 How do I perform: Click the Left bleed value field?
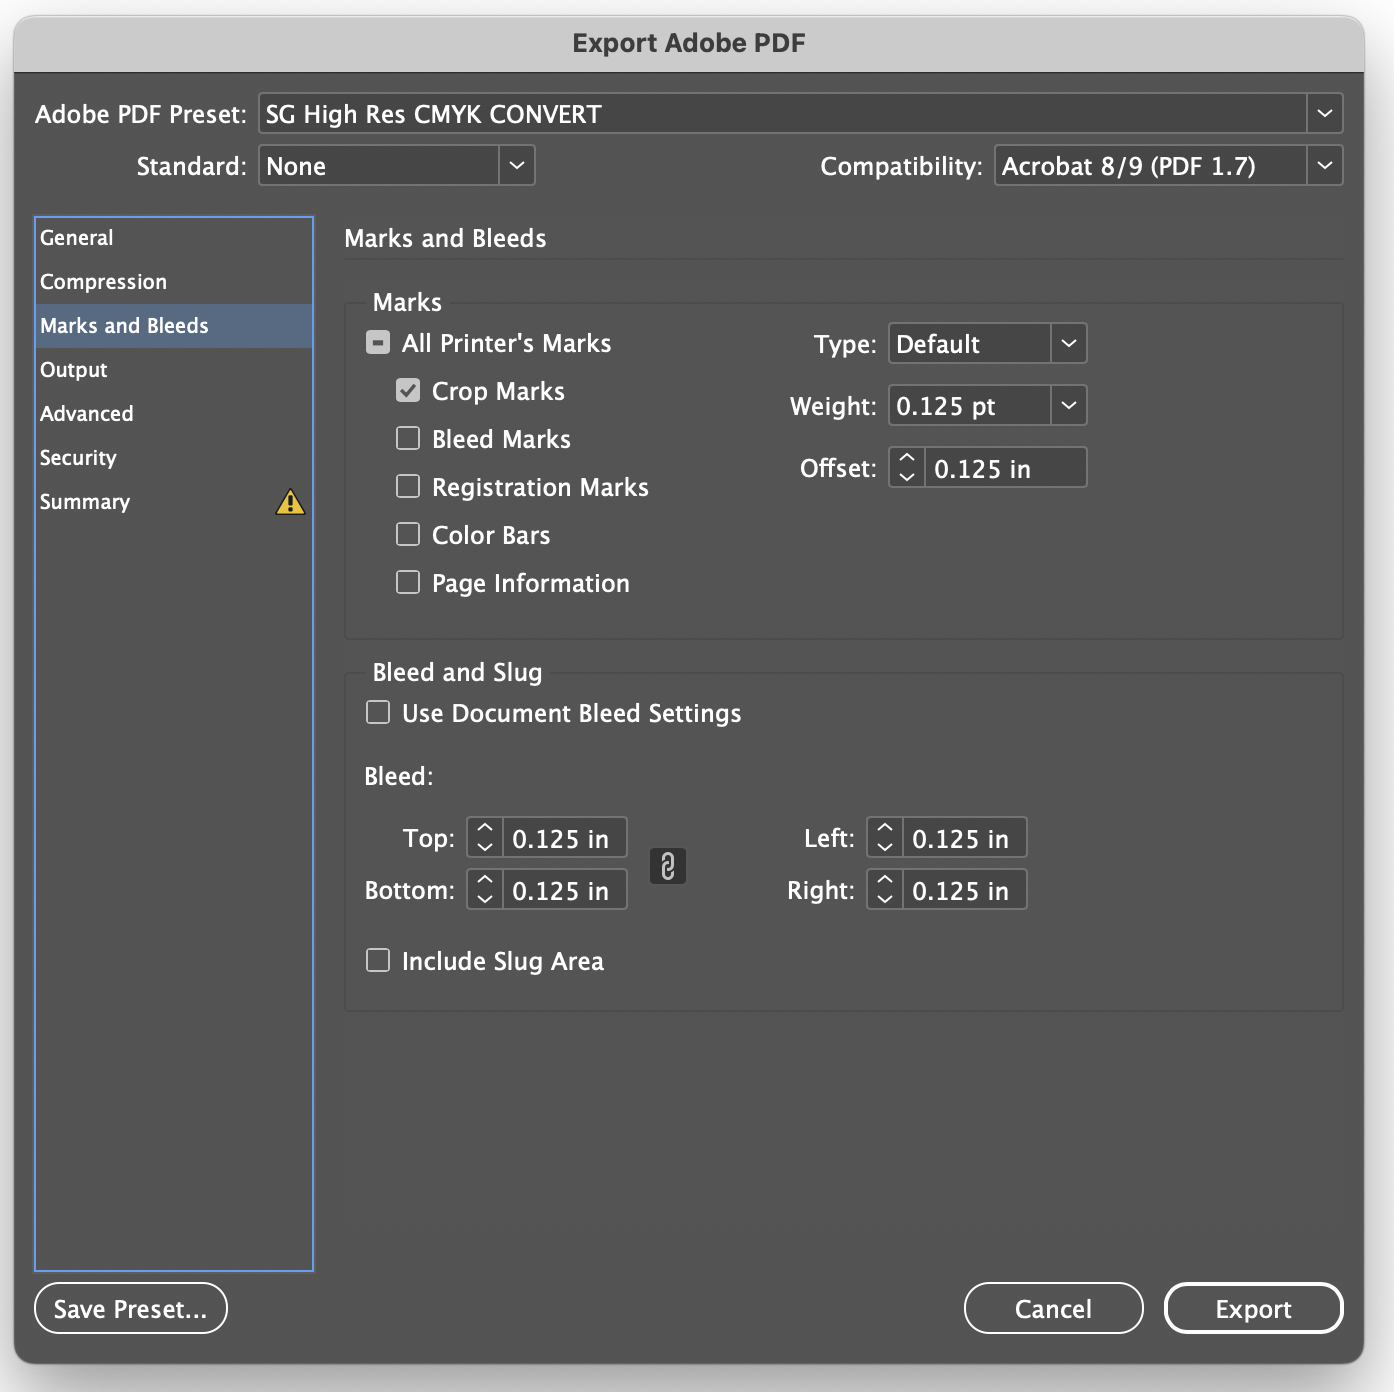click(965, 838)
